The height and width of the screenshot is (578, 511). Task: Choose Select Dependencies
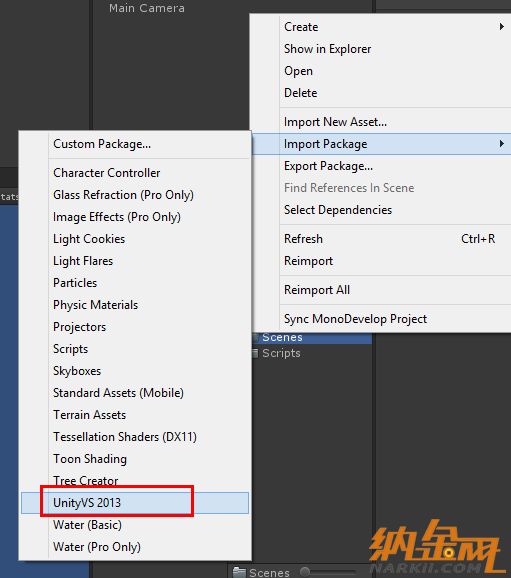(x=381, y=210)
